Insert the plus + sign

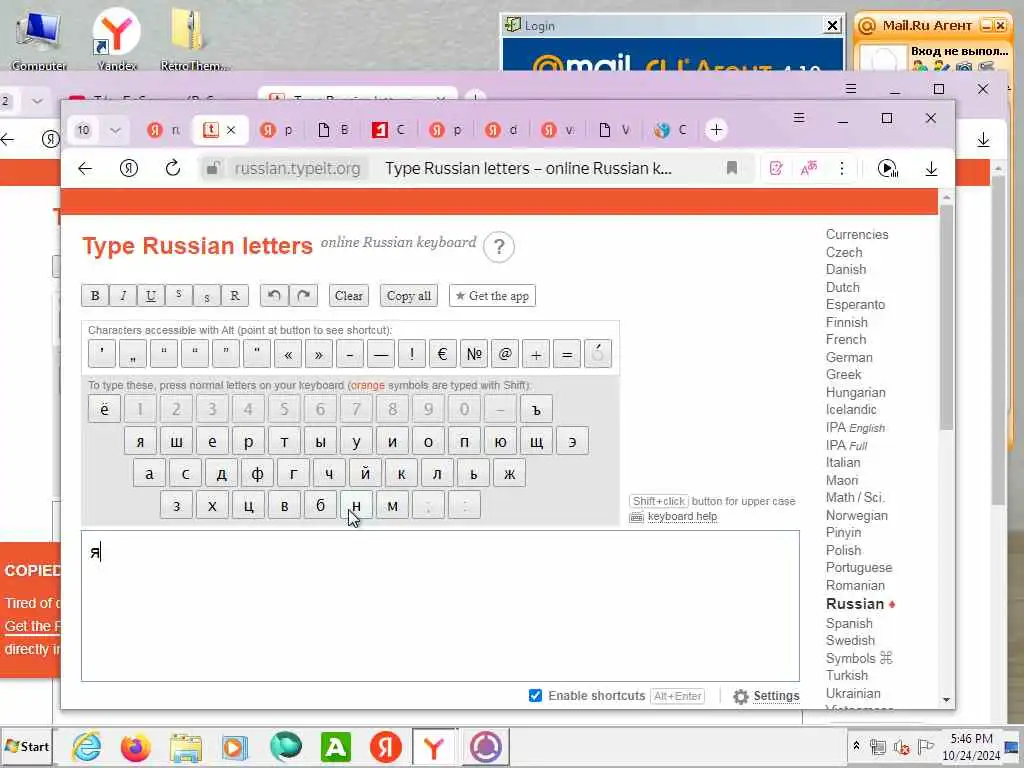coord(536,354)
